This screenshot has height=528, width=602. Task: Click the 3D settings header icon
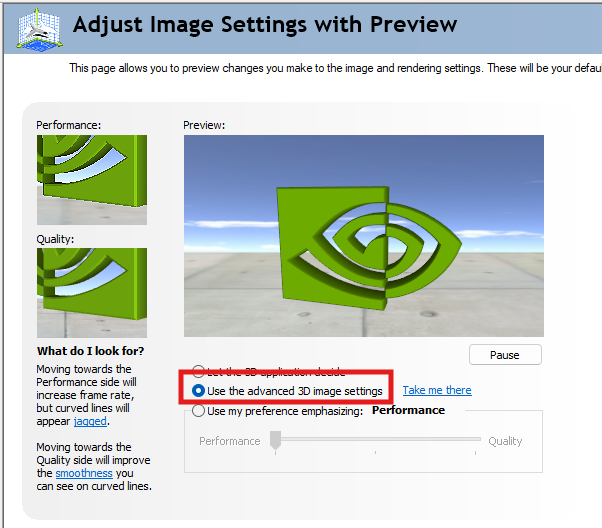point(40,29)
